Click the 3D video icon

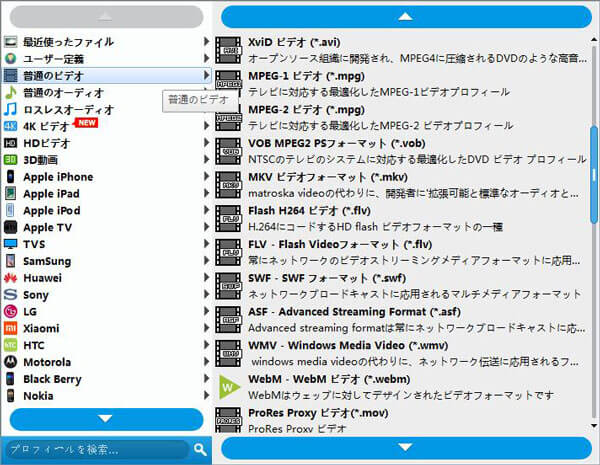(10, 160)
